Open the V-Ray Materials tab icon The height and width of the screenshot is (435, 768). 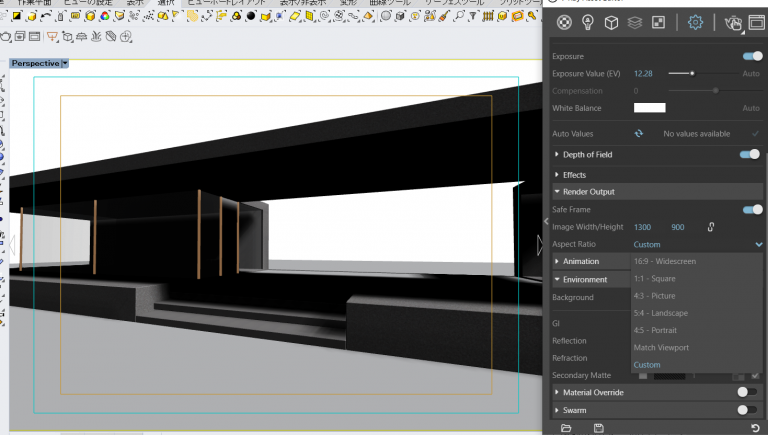pyautogui.click(x=564, y=23)
